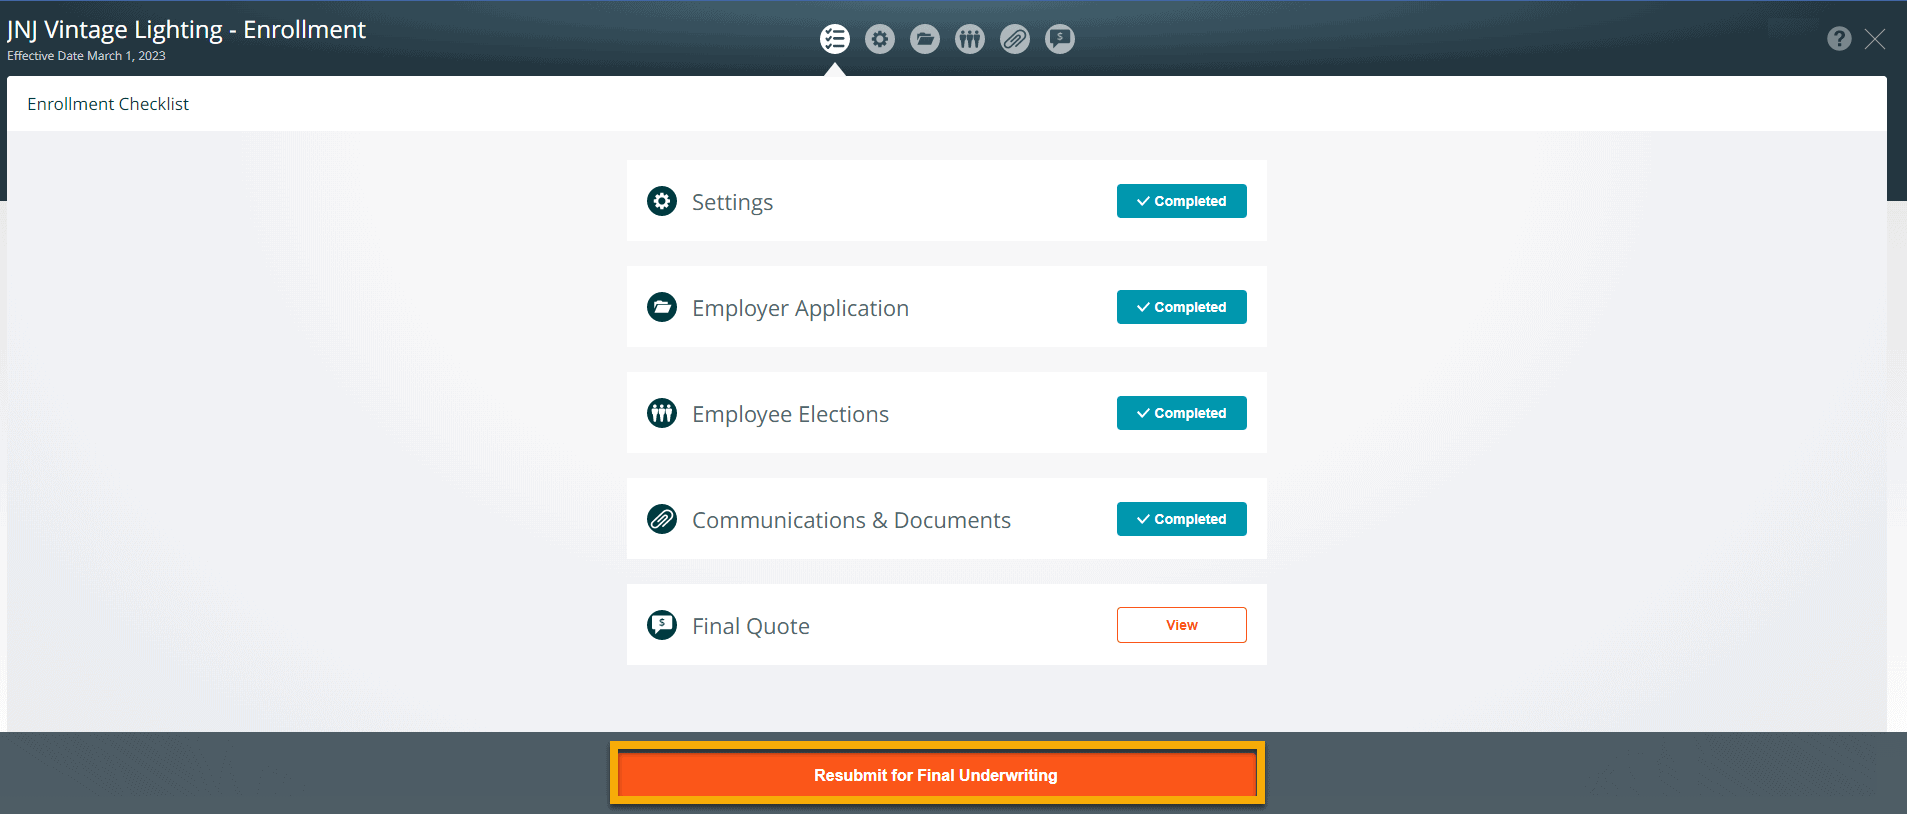The width and height of the screenshot is (1907, 814).
Task: Click the gear icon beside Settings row
Action: [662, 201]
